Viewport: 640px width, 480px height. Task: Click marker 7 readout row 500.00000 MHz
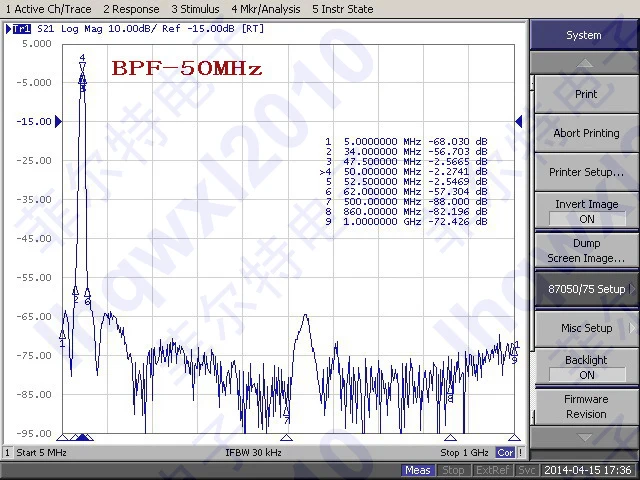tap(406, 202)
